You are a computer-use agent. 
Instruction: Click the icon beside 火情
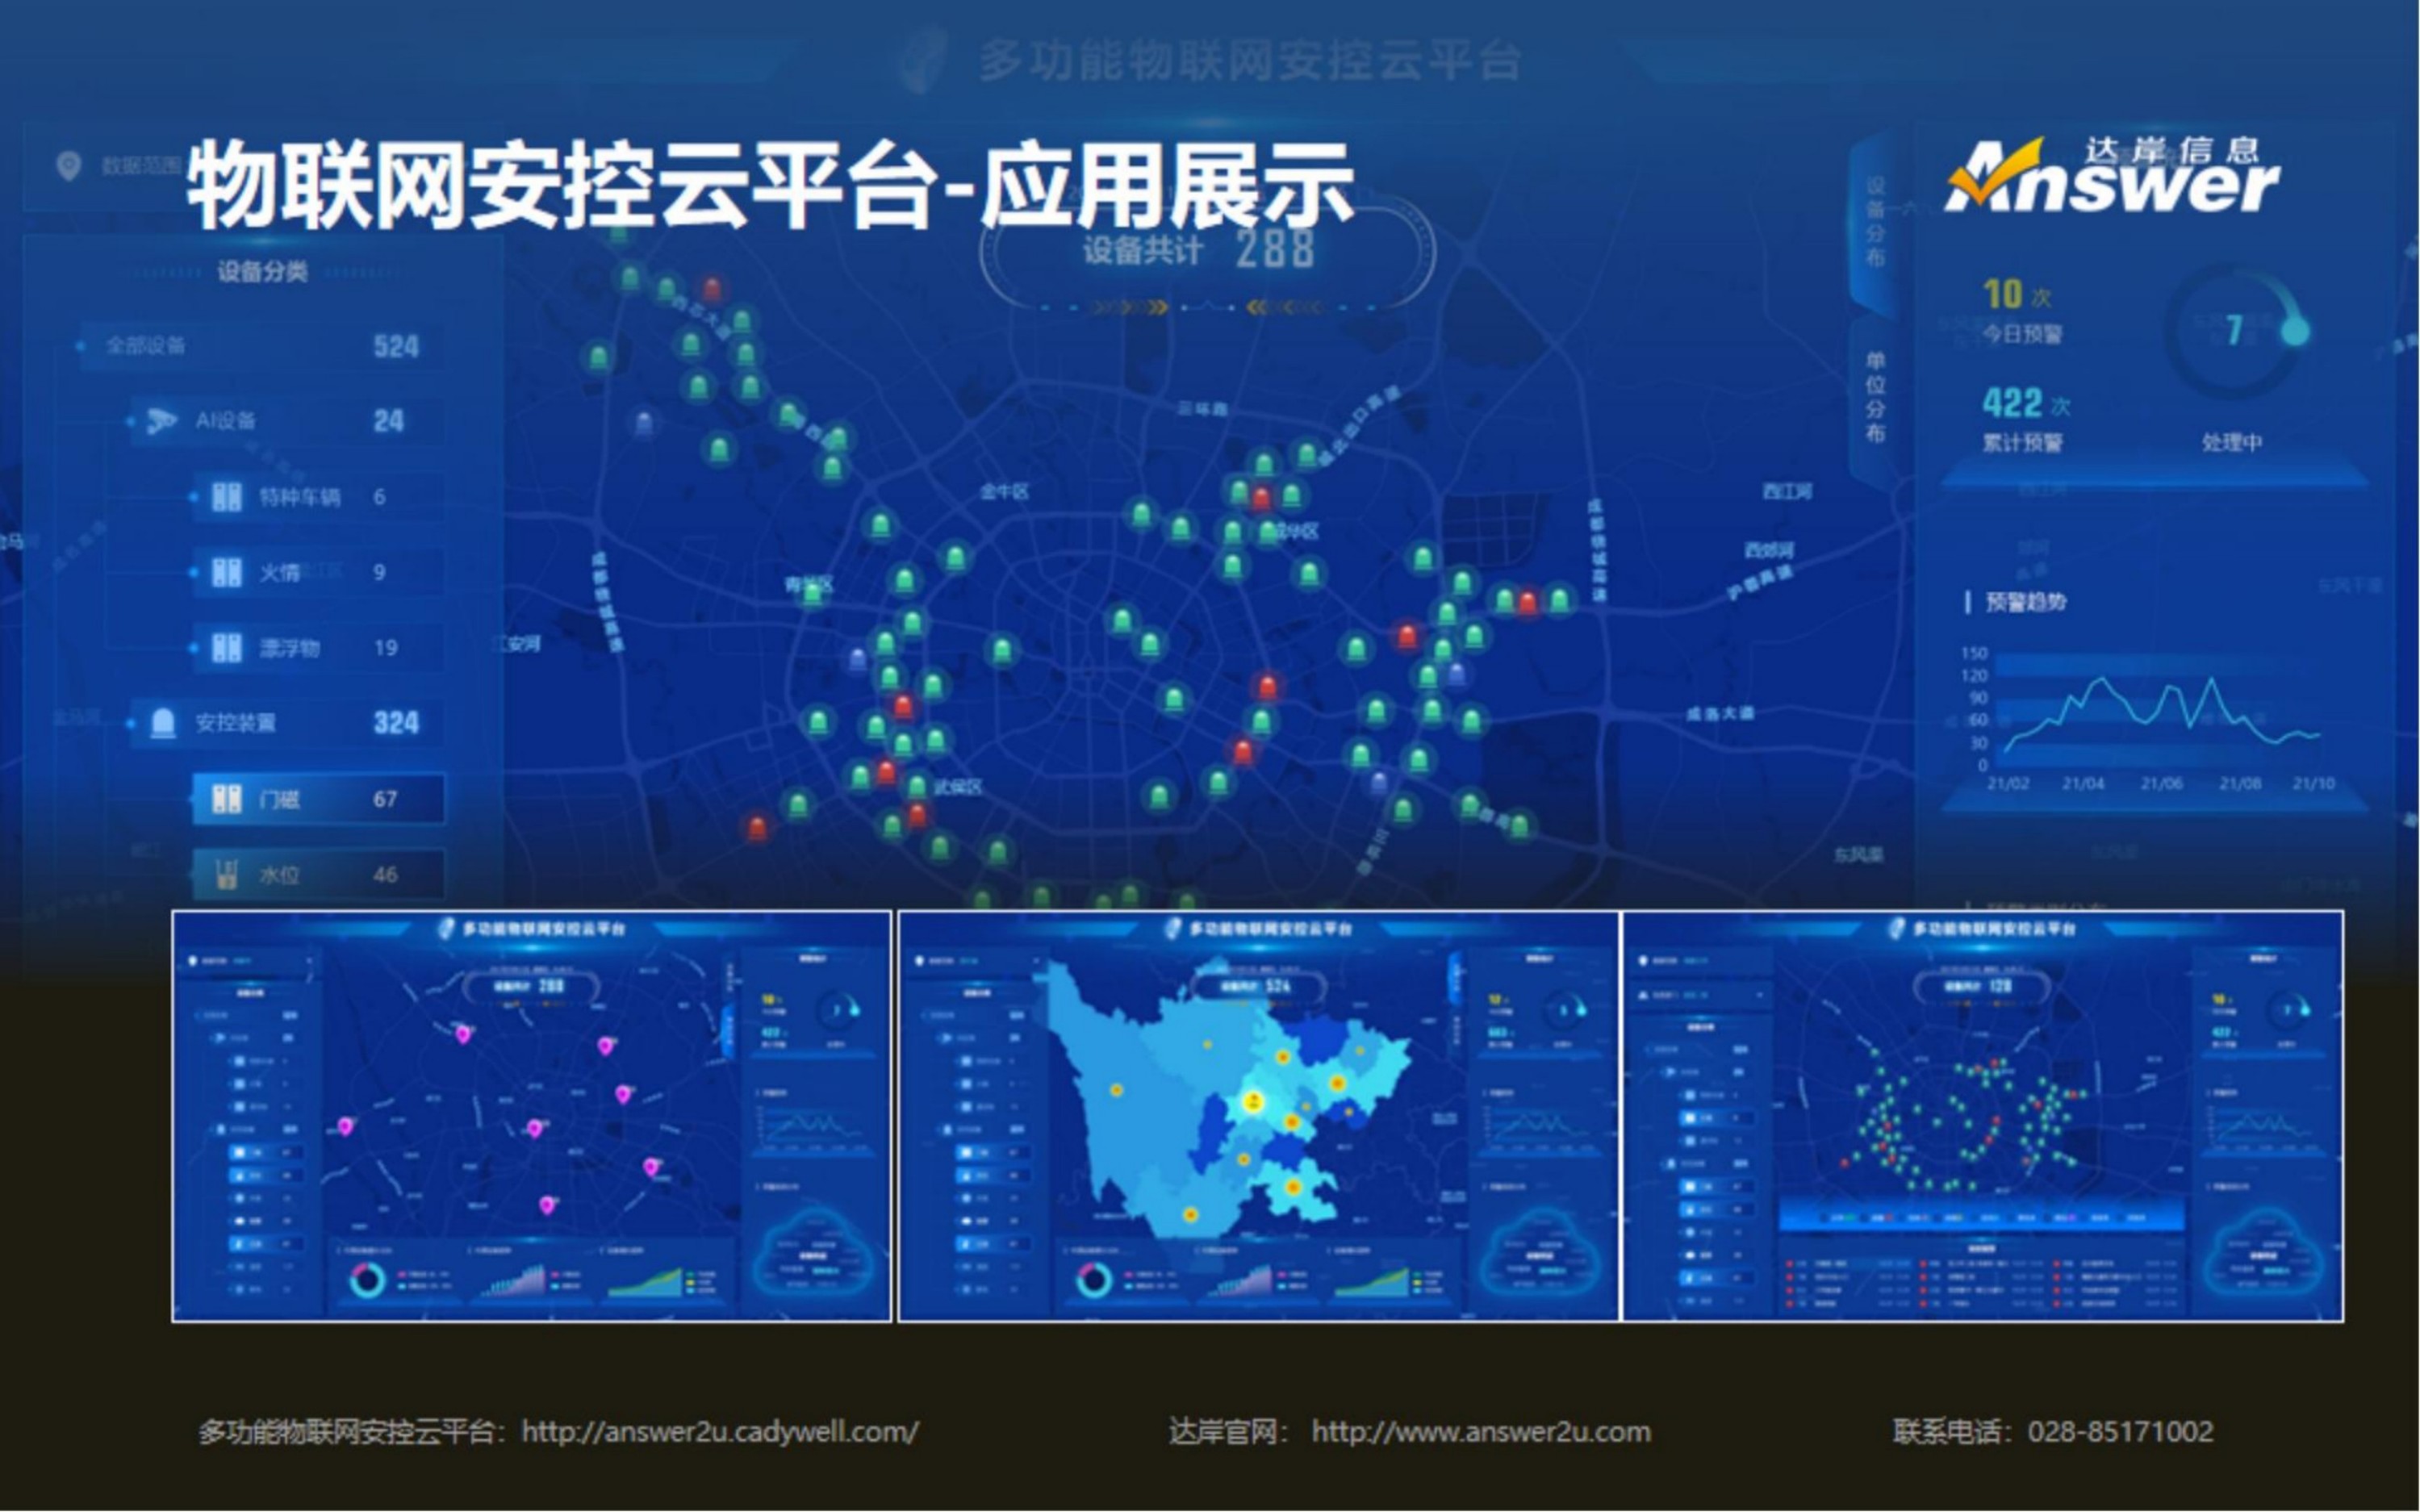click(226, 572)
